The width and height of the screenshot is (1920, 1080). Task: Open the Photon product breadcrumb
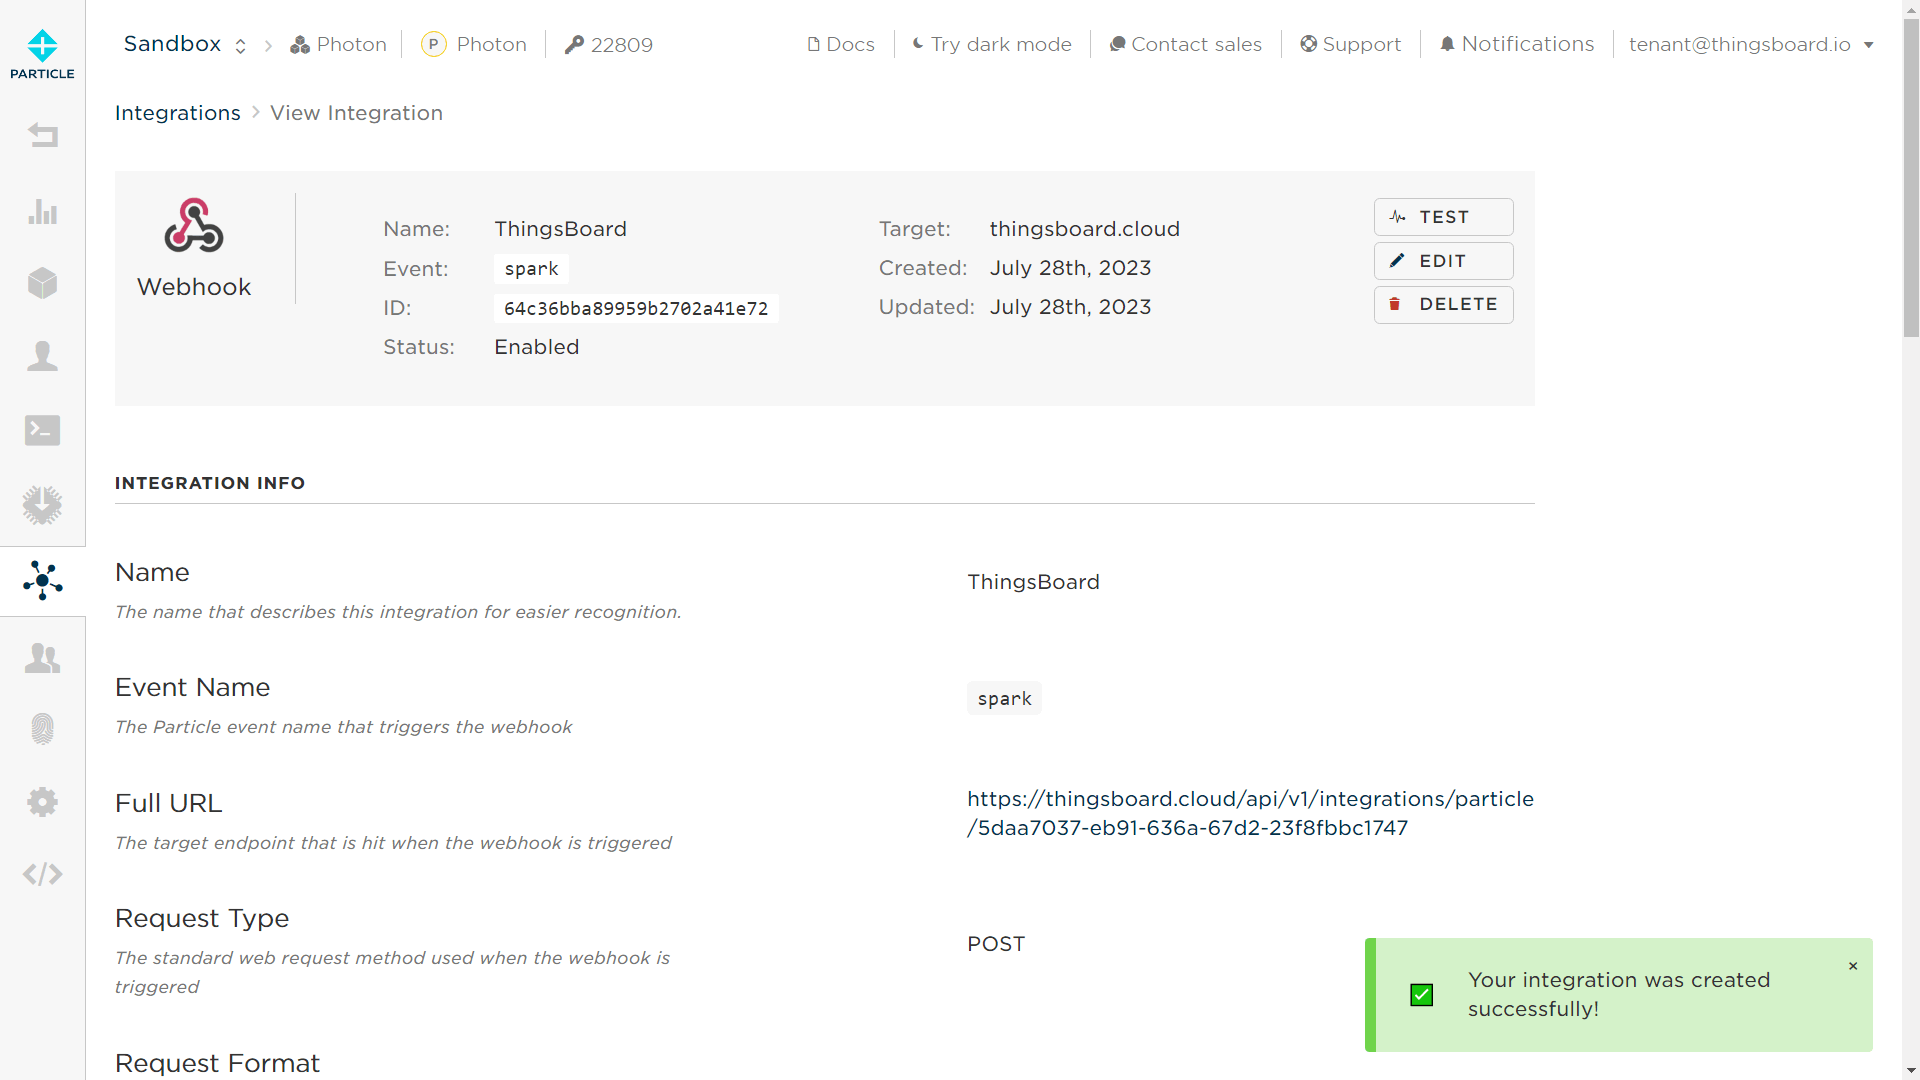(338, 44)
